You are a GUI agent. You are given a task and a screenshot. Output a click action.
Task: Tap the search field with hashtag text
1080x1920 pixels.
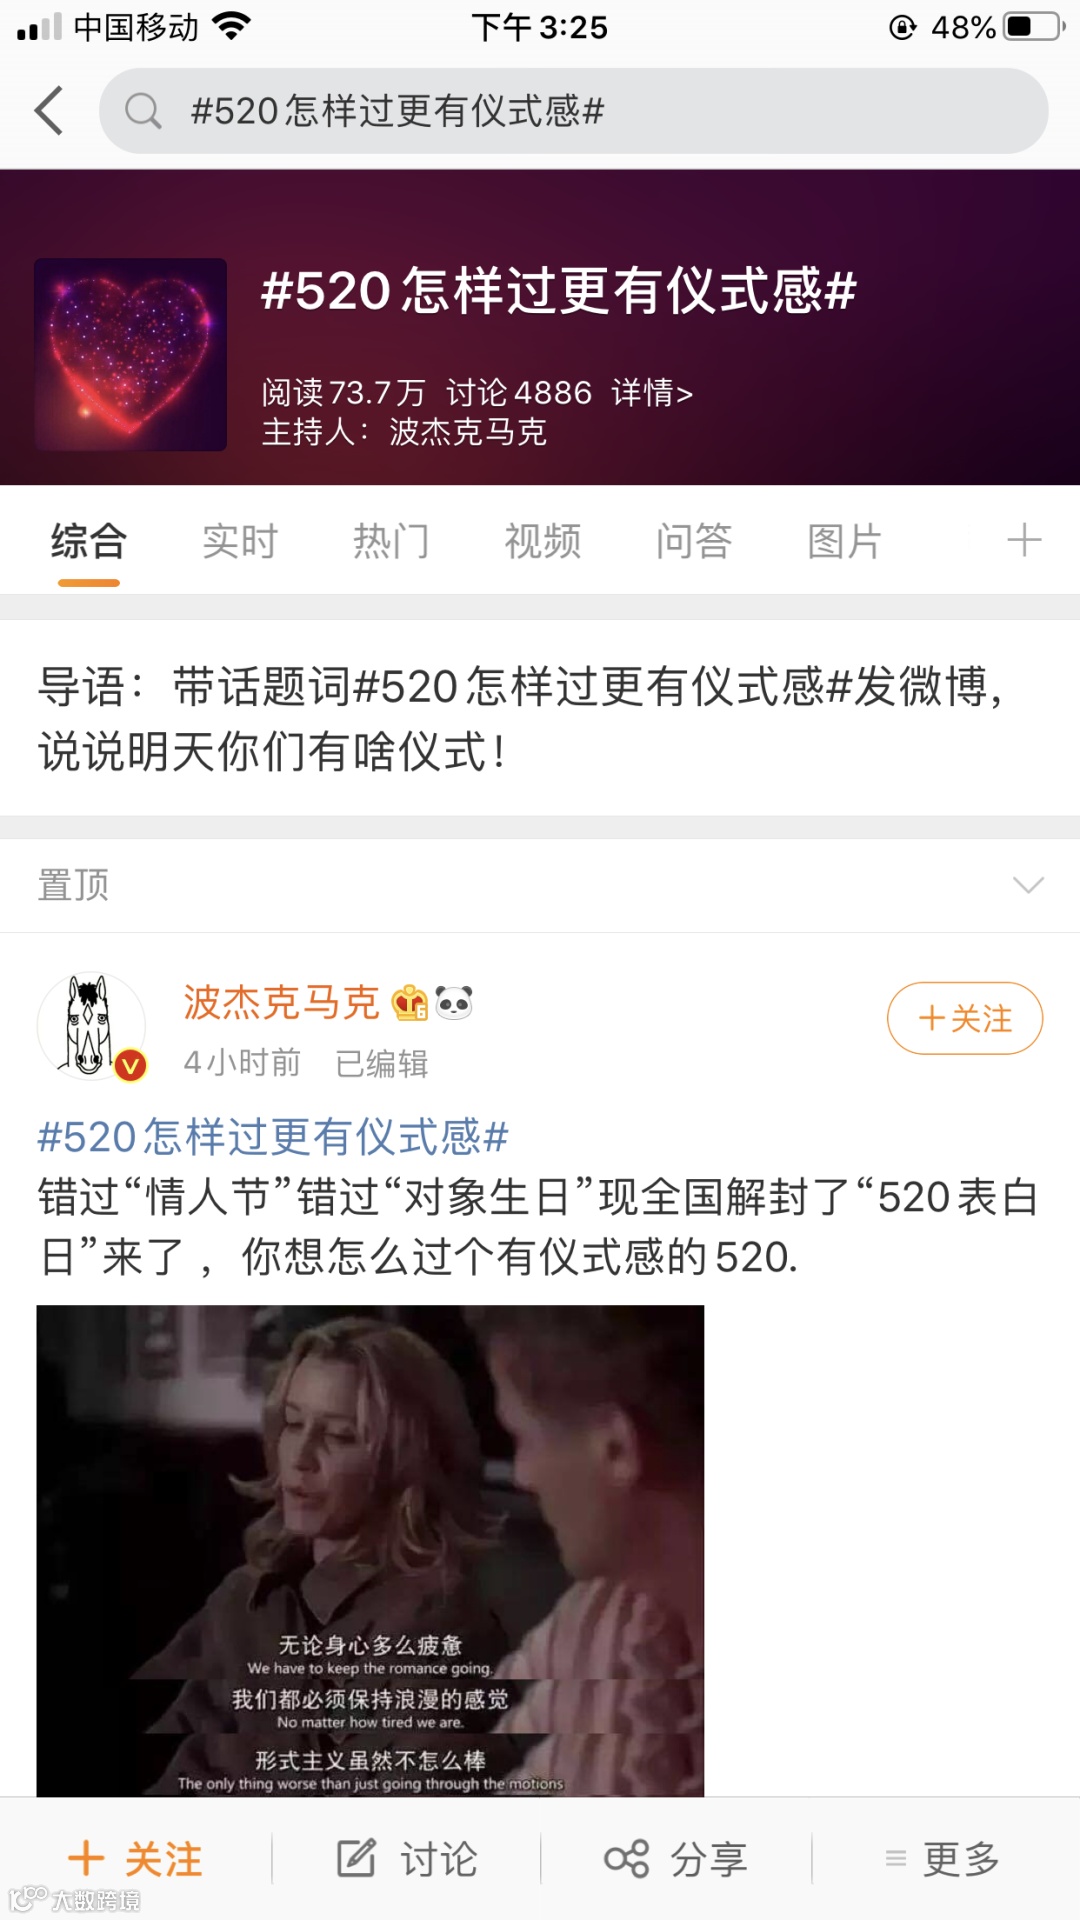pyautogui.click(x=573, y=110)
